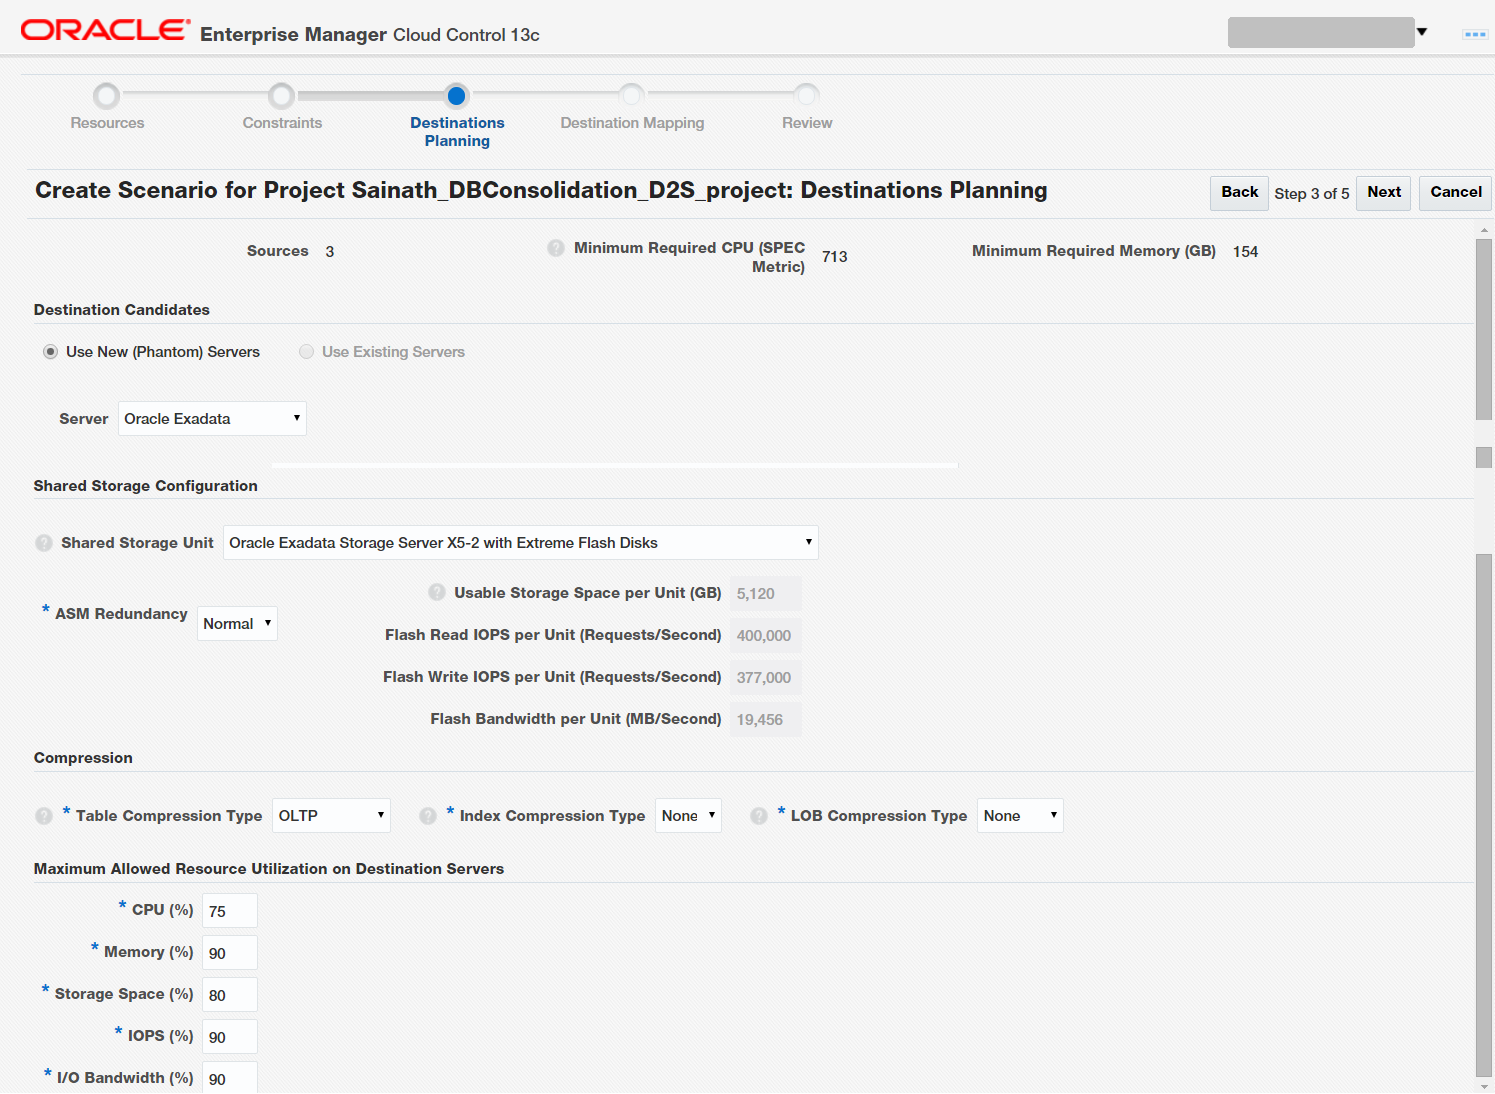Click the Maximum Allowed Resource Utilization heading
Screen dimensions: 1495x1094
tap(269, 869)
